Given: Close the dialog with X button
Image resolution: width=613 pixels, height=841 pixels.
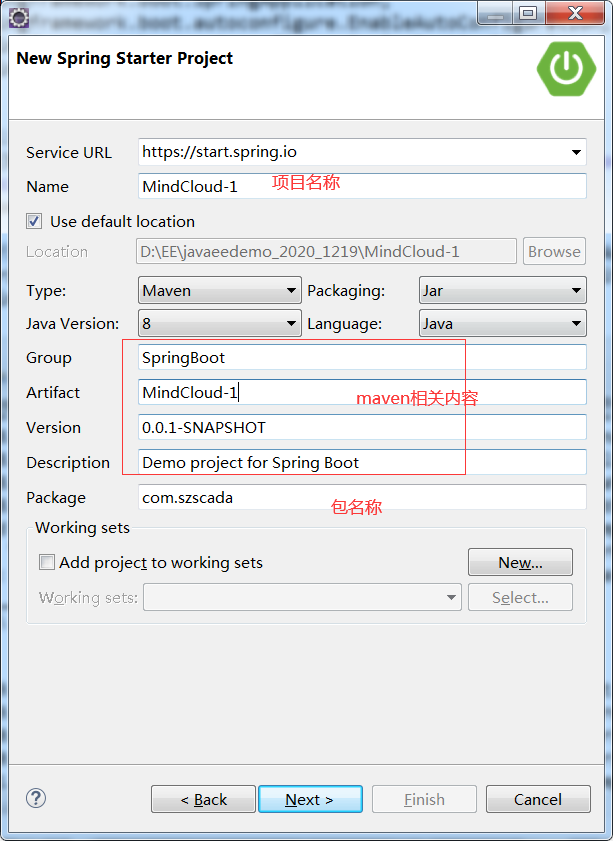Looking at the screenshot, I should [x=575, y=13].
